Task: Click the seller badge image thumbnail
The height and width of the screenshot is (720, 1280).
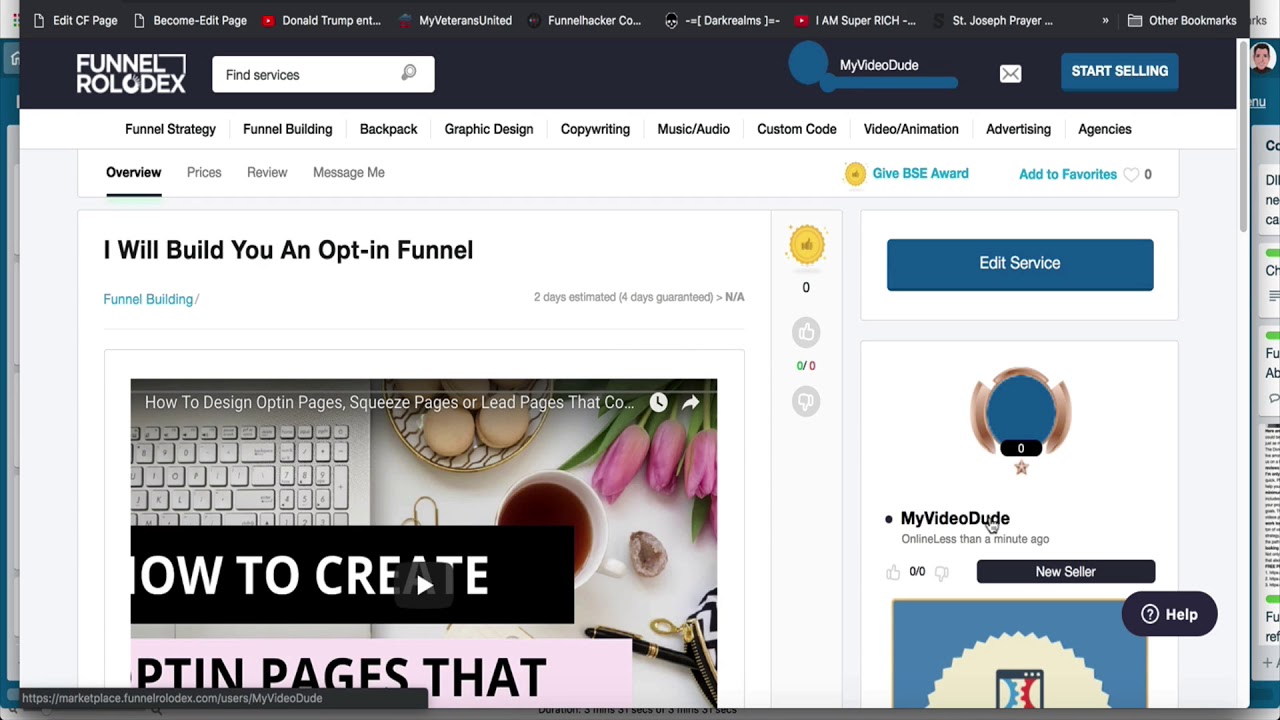Action: click(1020, 654)
